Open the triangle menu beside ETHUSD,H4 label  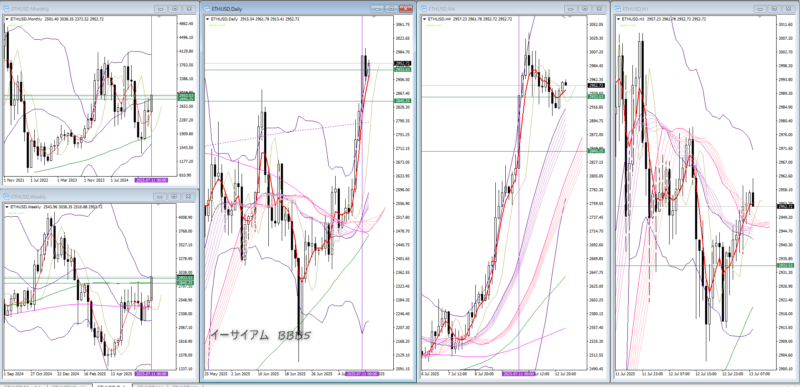(x=424, y=19)
